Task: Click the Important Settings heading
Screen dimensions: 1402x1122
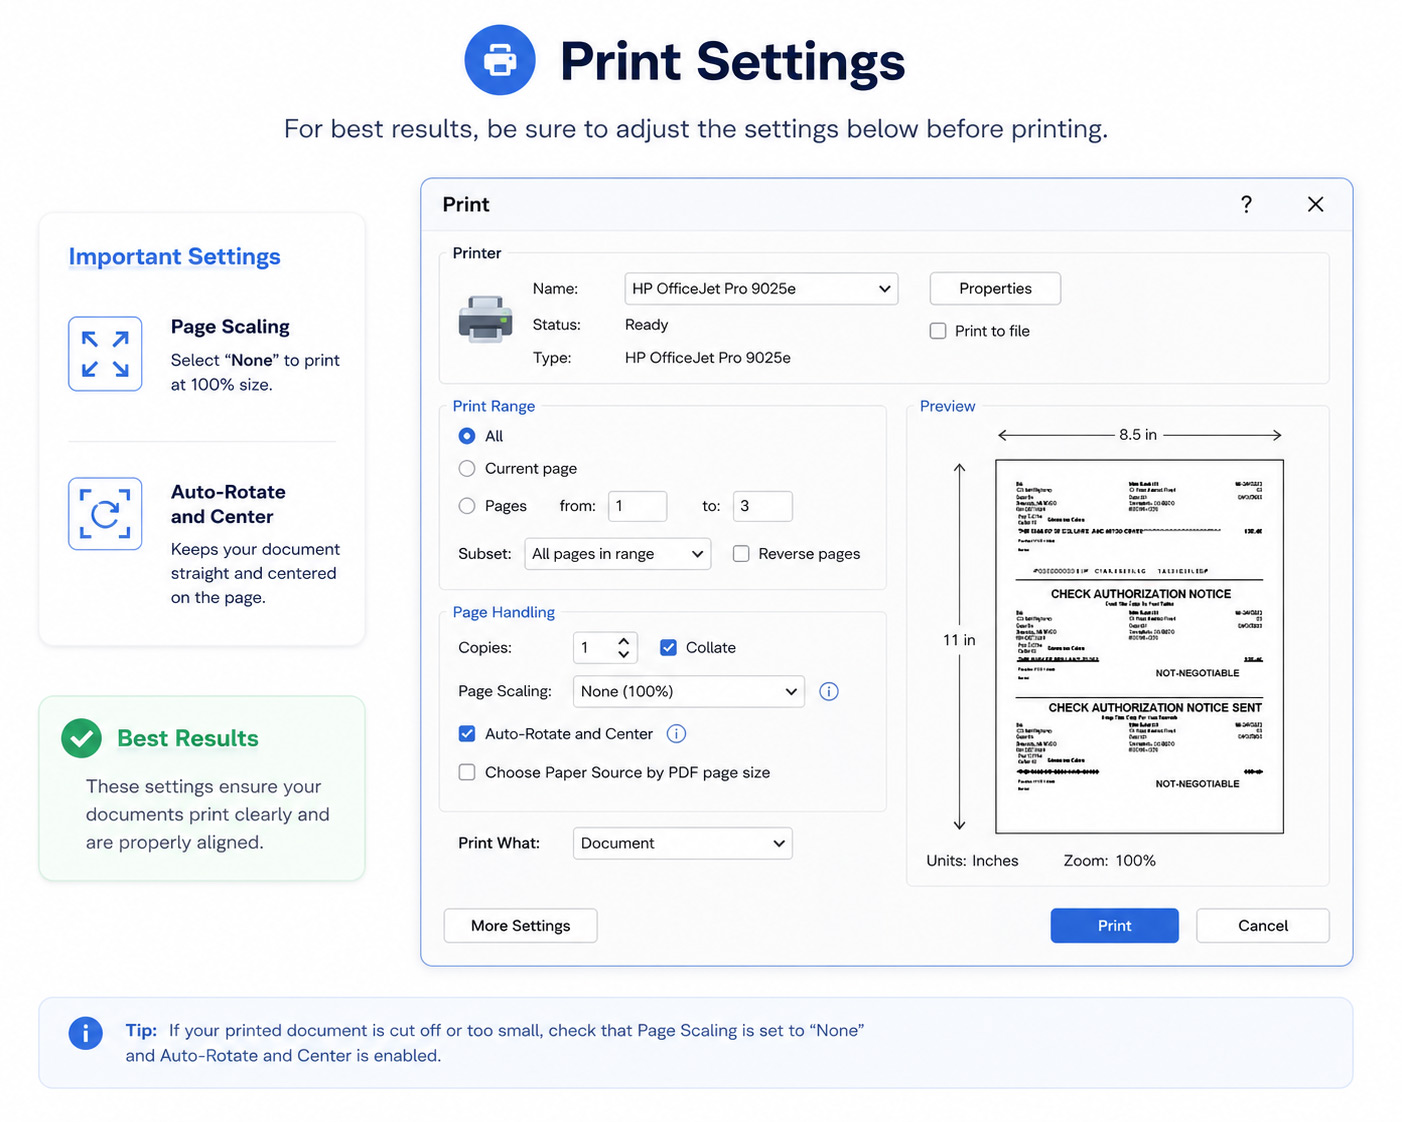Action: [174, 257]
